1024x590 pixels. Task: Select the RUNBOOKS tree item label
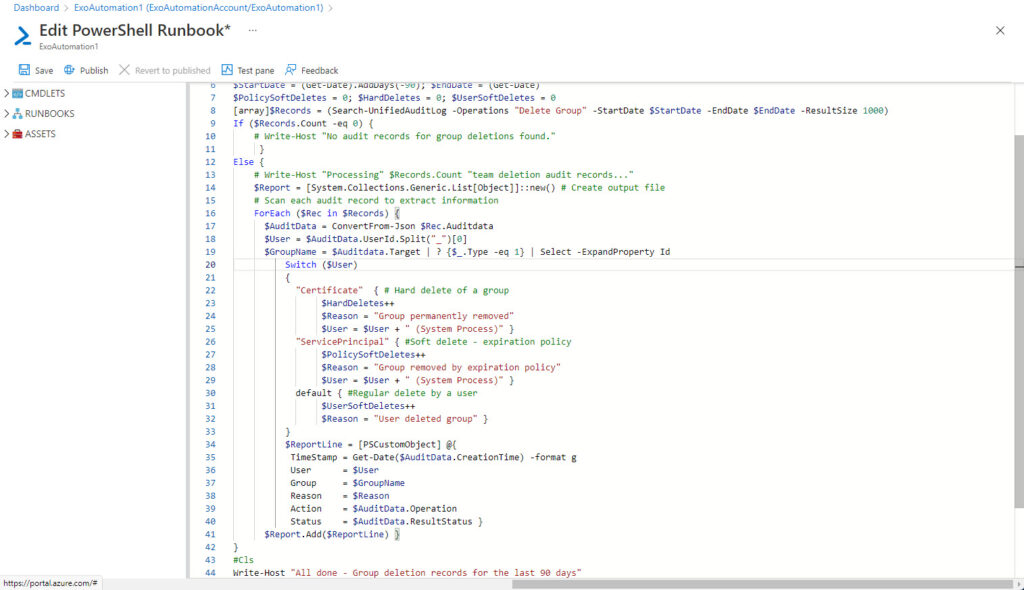[x=50, y=114]
